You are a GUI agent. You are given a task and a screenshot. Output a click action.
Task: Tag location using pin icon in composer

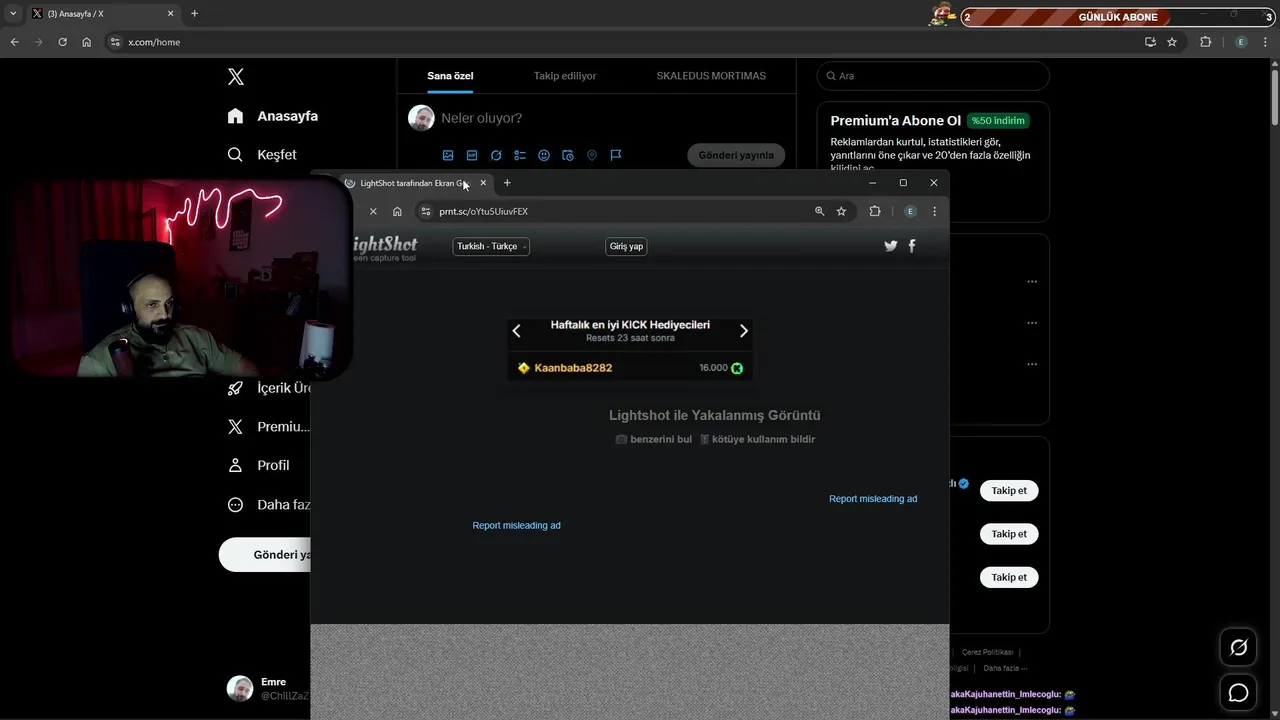pos(592,155)
